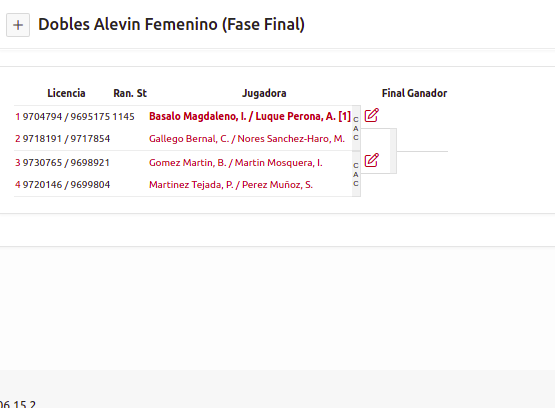This screenshot has width=555, height=408.
Task: Click the Jugadora column header
Action: pos(264,93)
